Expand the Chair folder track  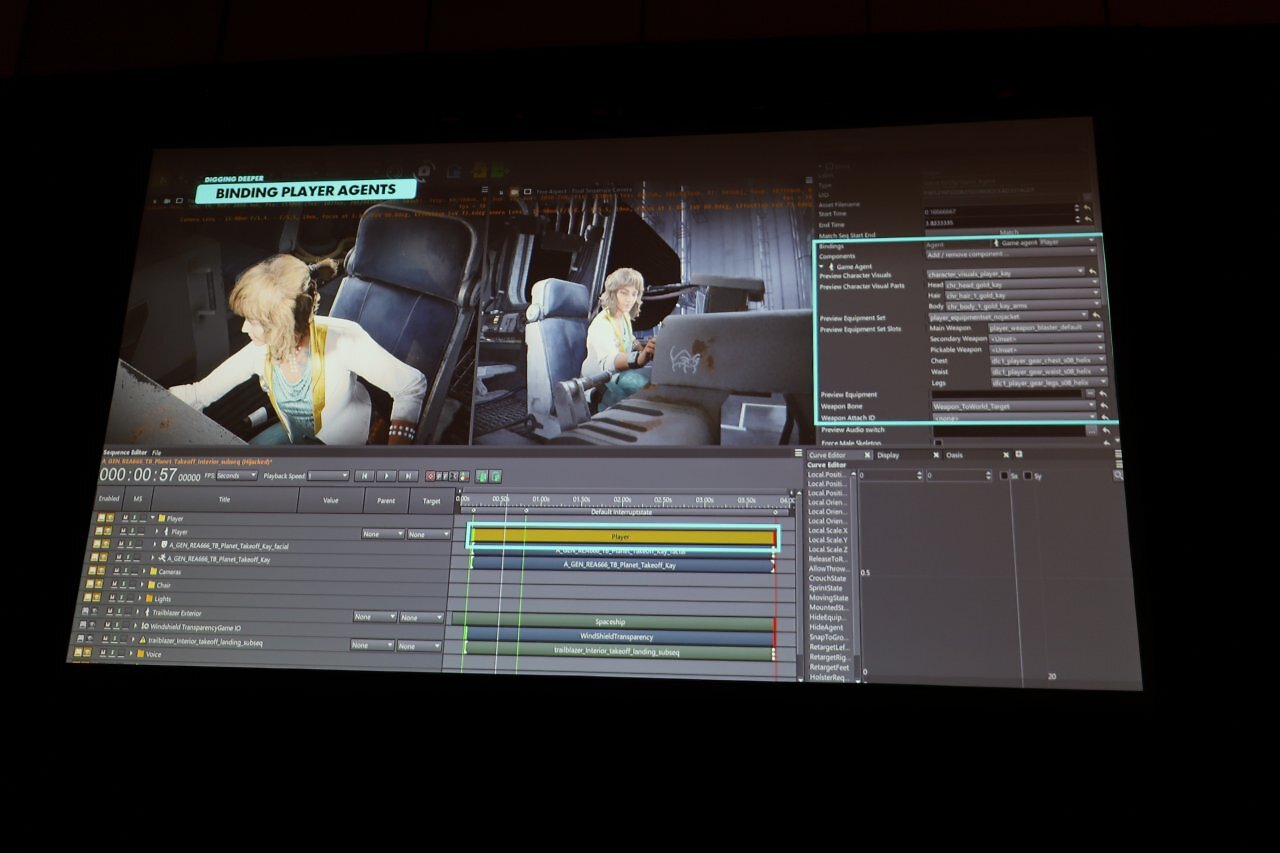click(142, 585)
